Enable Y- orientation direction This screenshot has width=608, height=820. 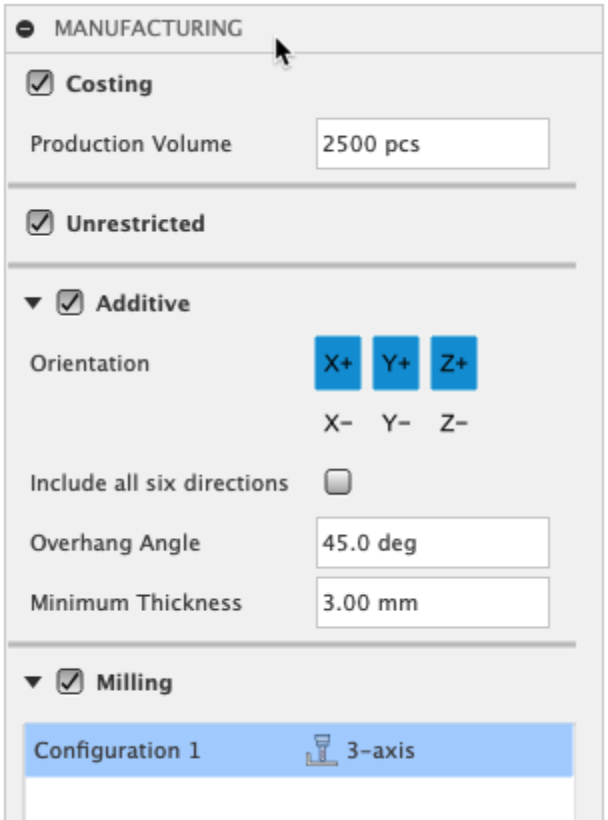396,424
